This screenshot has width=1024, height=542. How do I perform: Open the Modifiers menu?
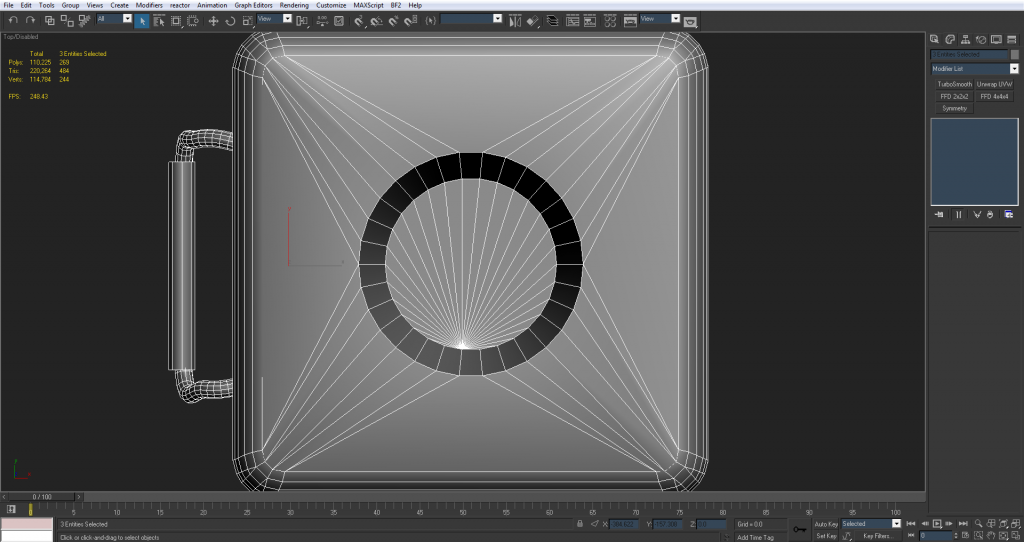pos(149,5)
